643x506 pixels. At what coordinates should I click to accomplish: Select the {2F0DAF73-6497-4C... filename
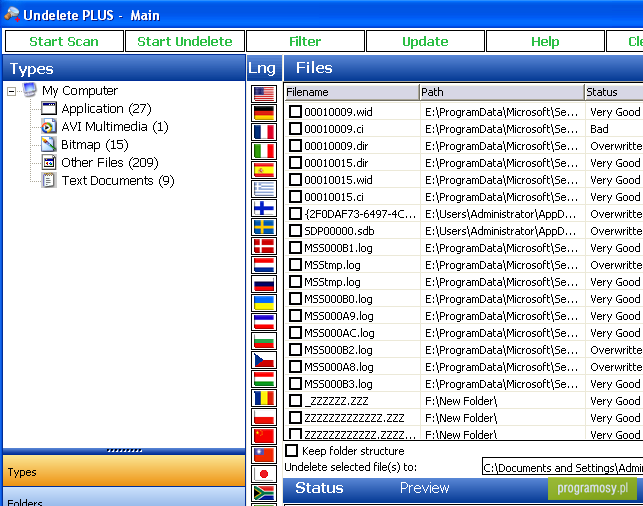(x=360, y=214)
